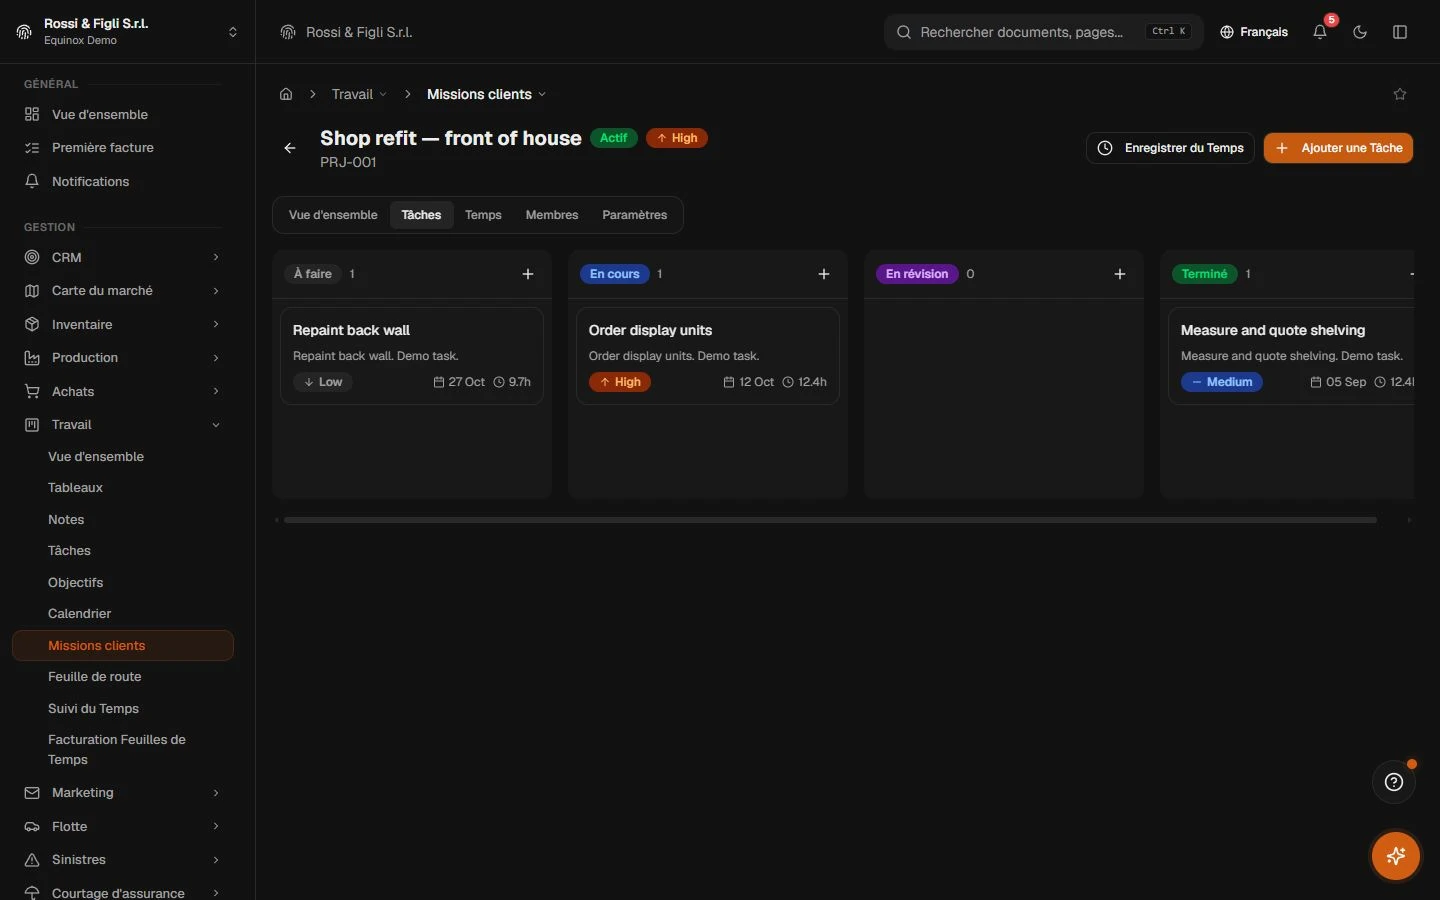The image size is (1440, 900).
Task: Open the notifications bell icon
Action: pos(1320,32)
